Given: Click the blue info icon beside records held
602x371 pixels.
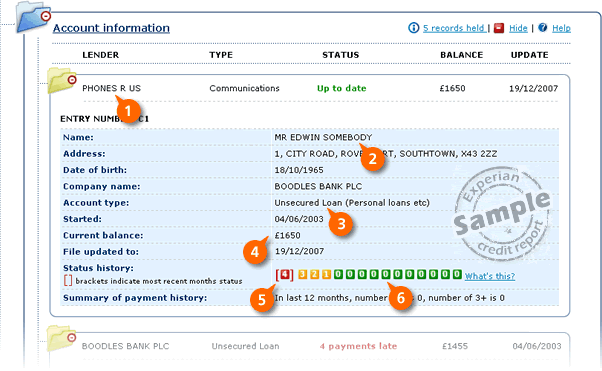Looking at the screenshot, I should [x=413, y=28].
